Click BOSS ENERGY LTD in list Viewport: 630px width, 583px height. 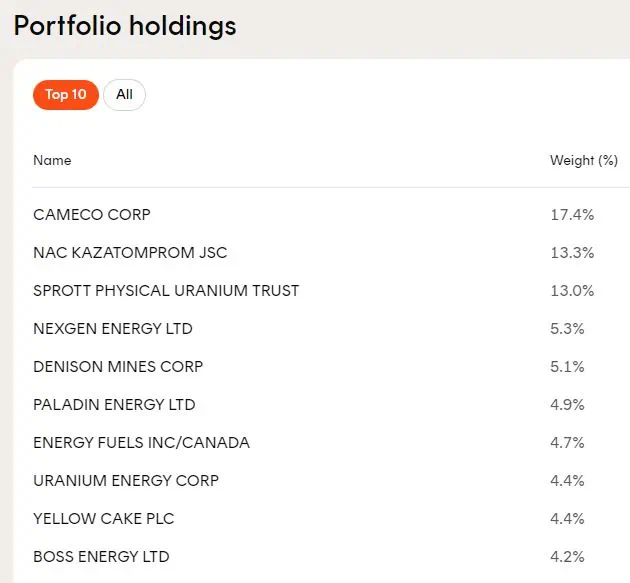pyautogui.click(x=101, y=557)
